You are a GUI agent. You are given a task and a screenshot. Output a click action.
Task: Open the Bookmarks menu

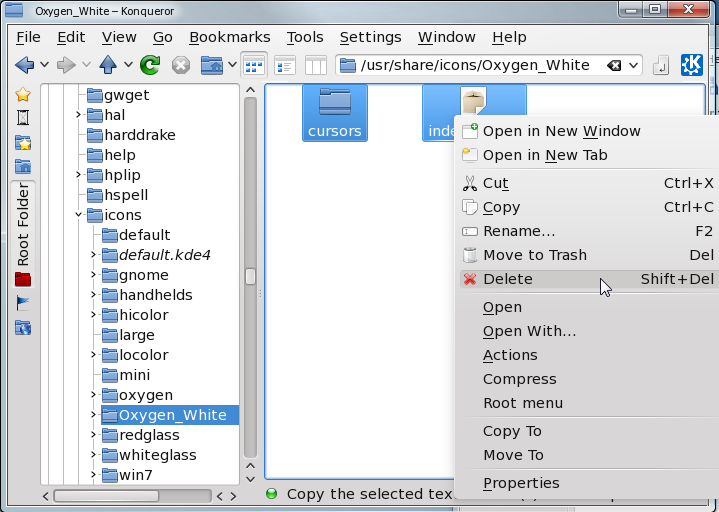[230, 37]
